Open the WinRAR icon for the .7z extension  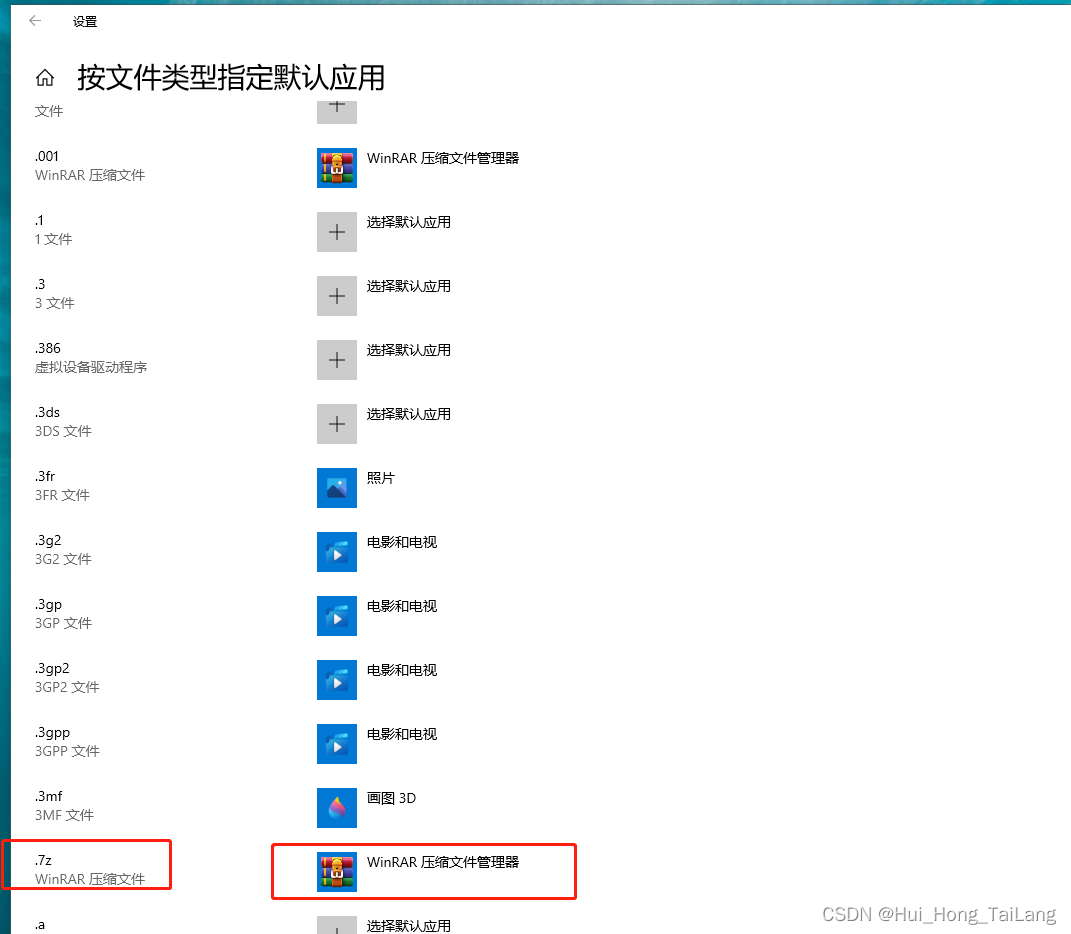(337, 872)
